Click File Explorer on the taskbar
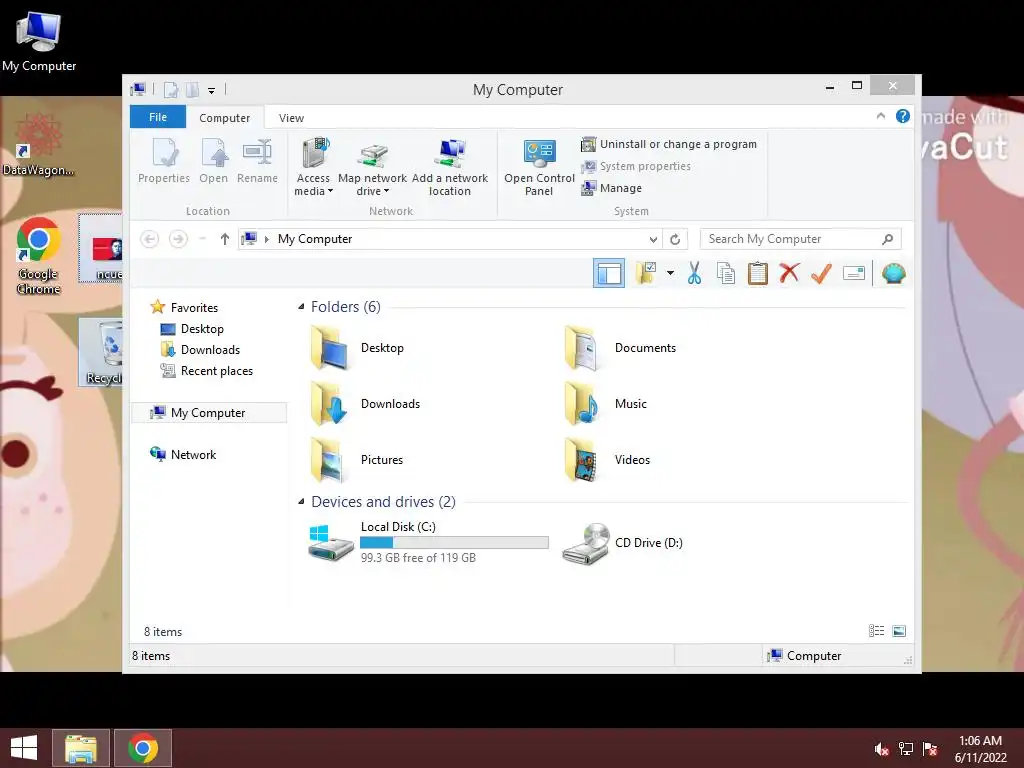 tap(81, 748)
